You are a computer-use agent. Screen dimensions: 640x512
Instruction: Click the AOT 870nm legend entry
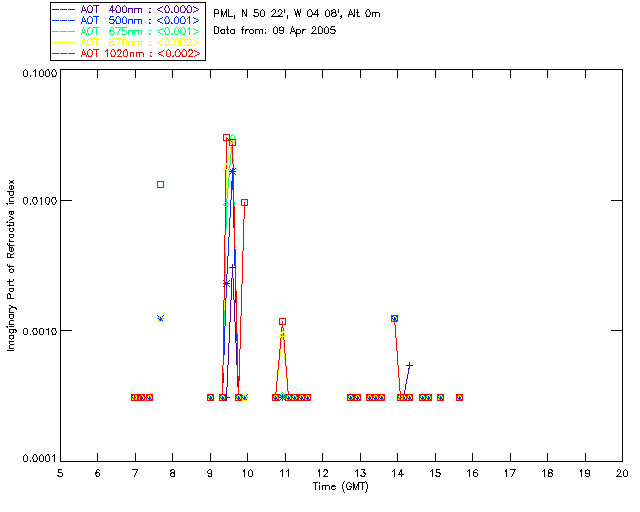point(126,42)
